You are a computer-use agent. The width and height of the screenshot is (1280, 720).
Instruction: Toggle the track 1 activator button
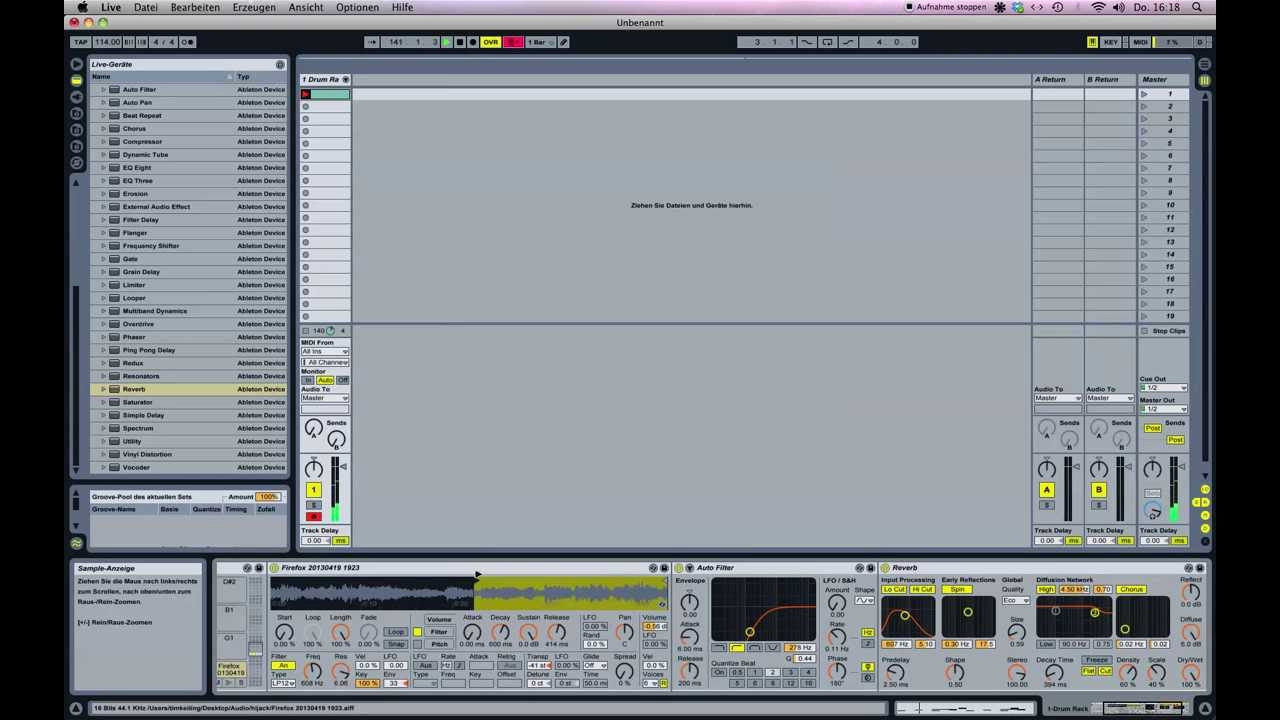(313, 490)
